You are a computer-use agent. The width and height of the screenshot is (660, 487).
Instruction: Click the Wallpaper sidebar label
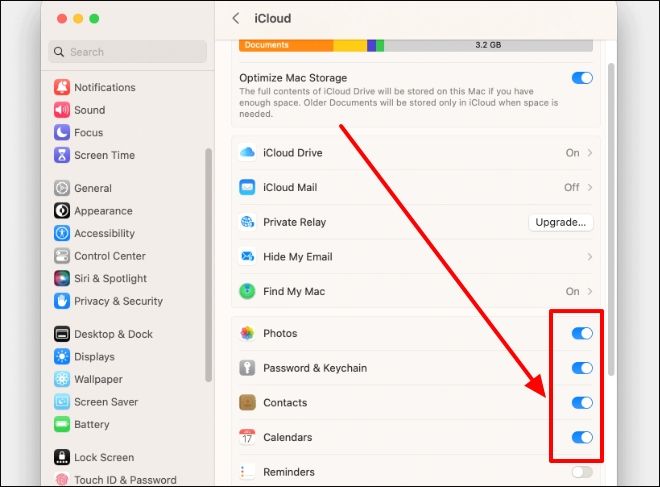(98, 379)
